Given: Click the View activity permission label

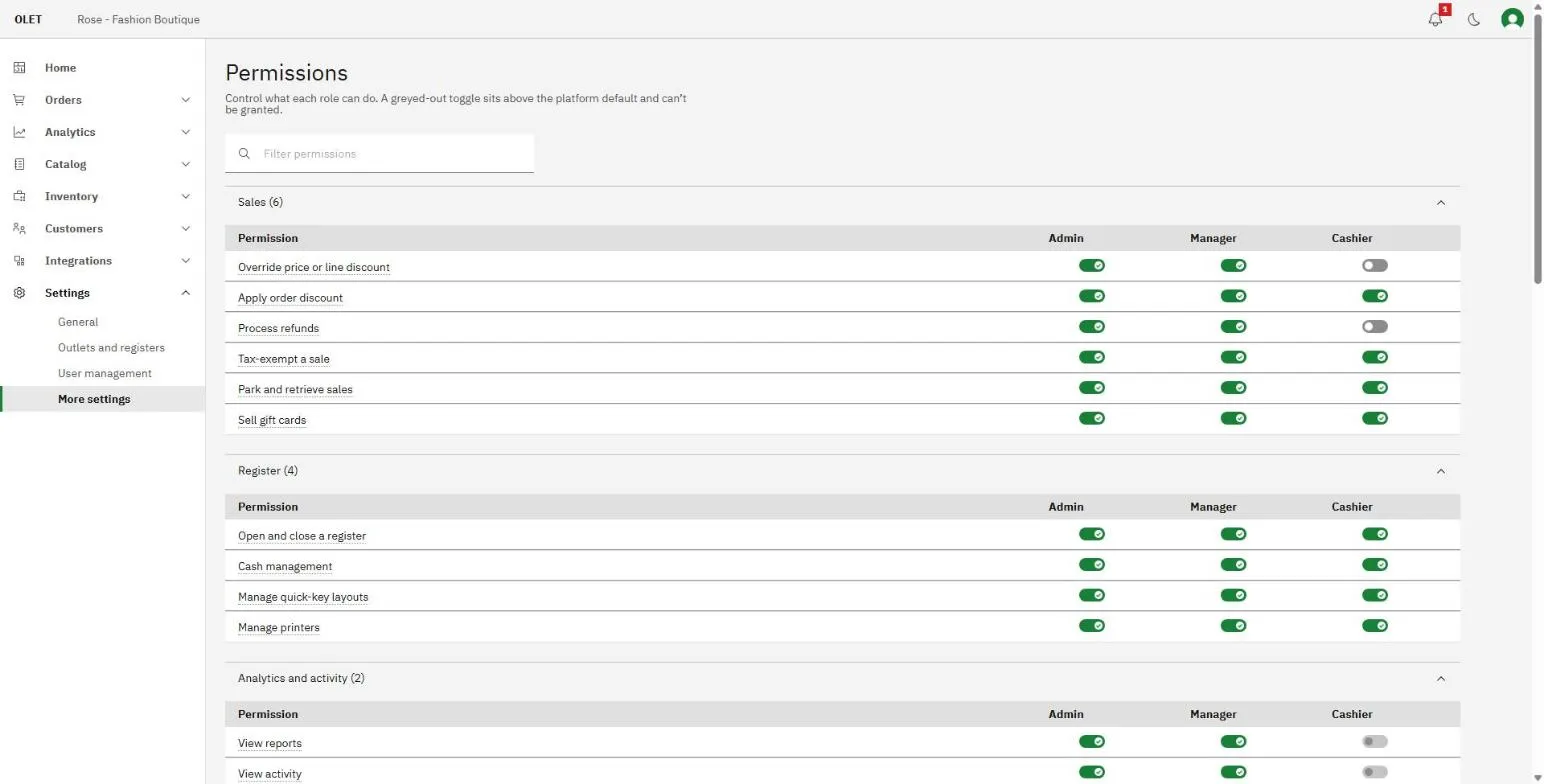Looking at the screenshot, I should pos(270,774).
